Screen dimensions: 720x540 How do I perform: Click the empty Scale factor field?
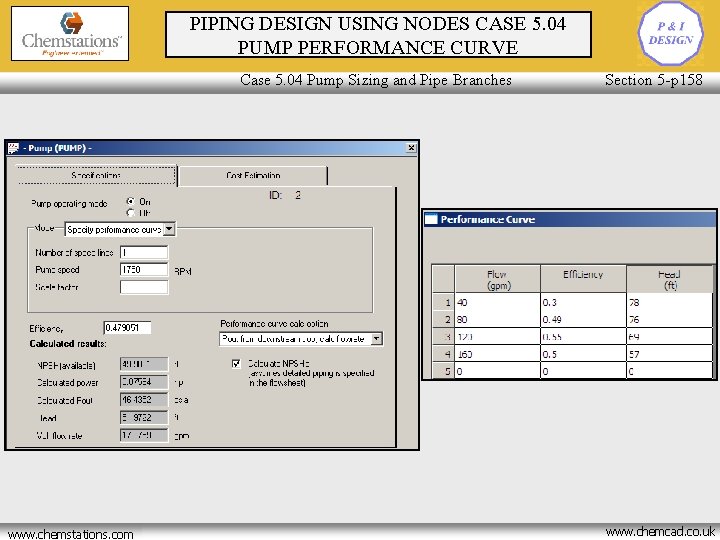[x=144, y=287]
